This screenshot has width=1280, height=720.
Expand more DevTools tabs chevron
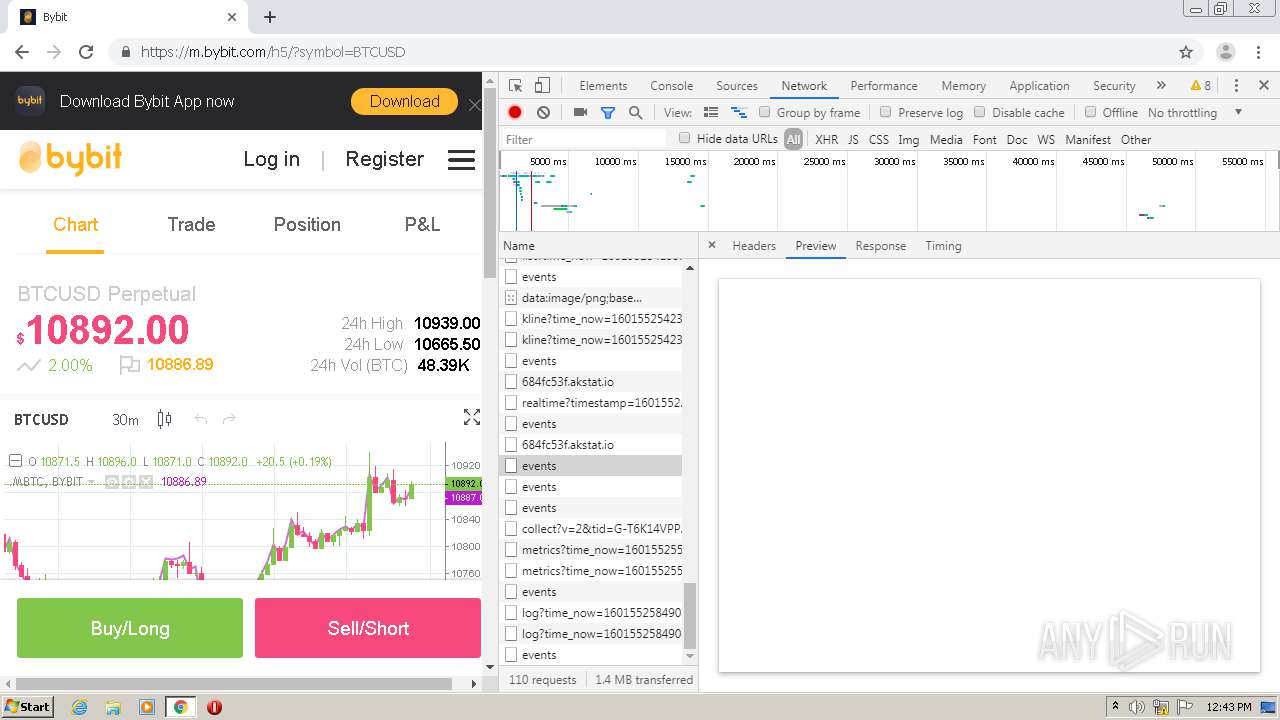pyautogui.click(x=1161, y=86)
